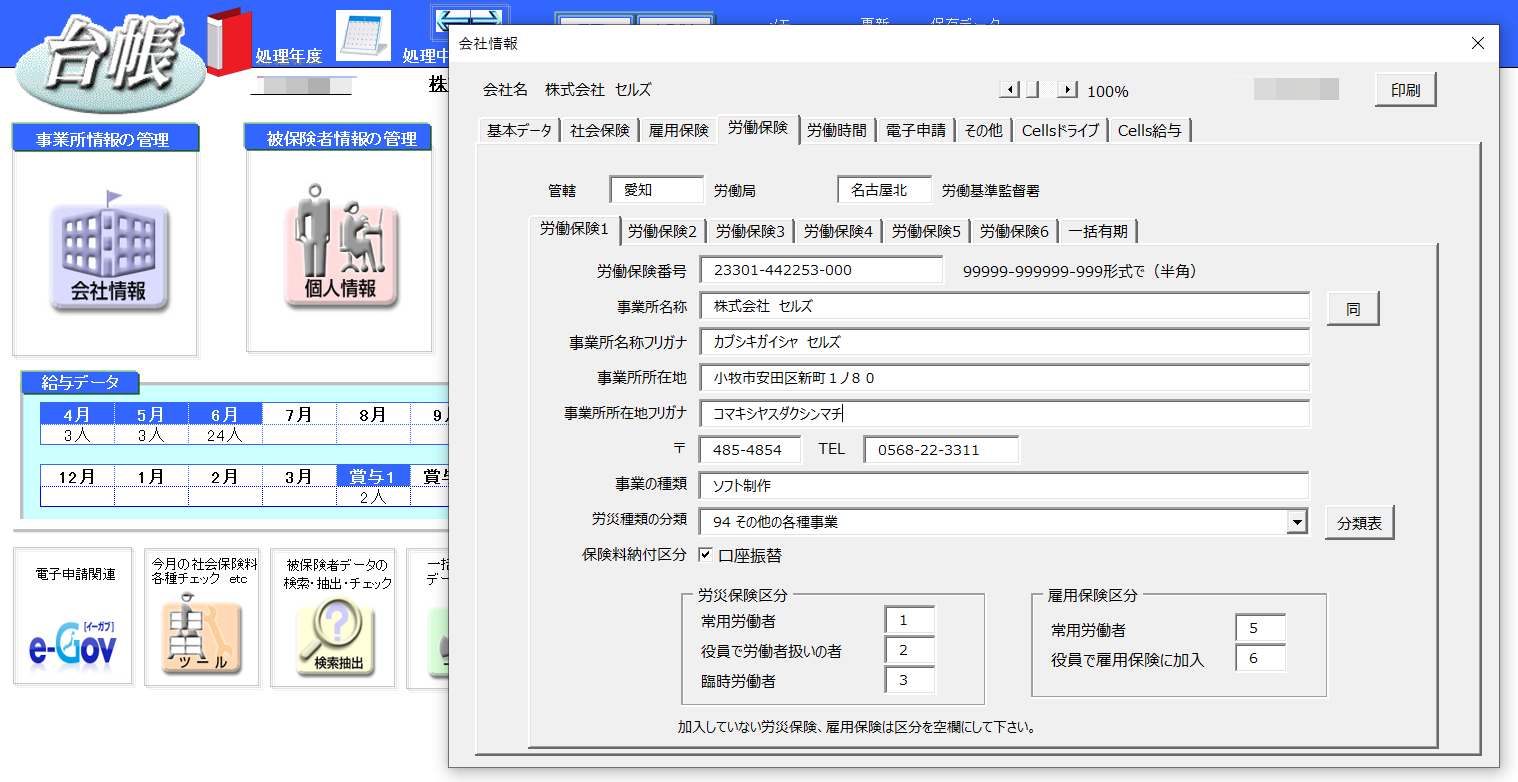This screenshot has height=782, width=1518.
Task: Open the 一括有期 sub-tab
Action: (1098, 232)
